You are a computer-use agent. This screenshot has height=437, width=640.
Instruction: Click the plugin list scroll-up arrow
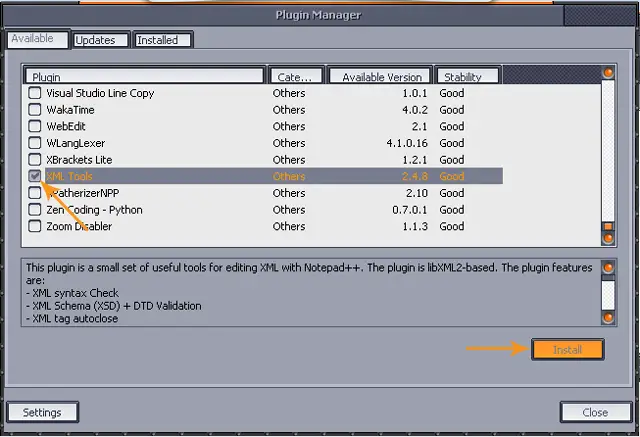pyautogui.click(x=608, y=73)
